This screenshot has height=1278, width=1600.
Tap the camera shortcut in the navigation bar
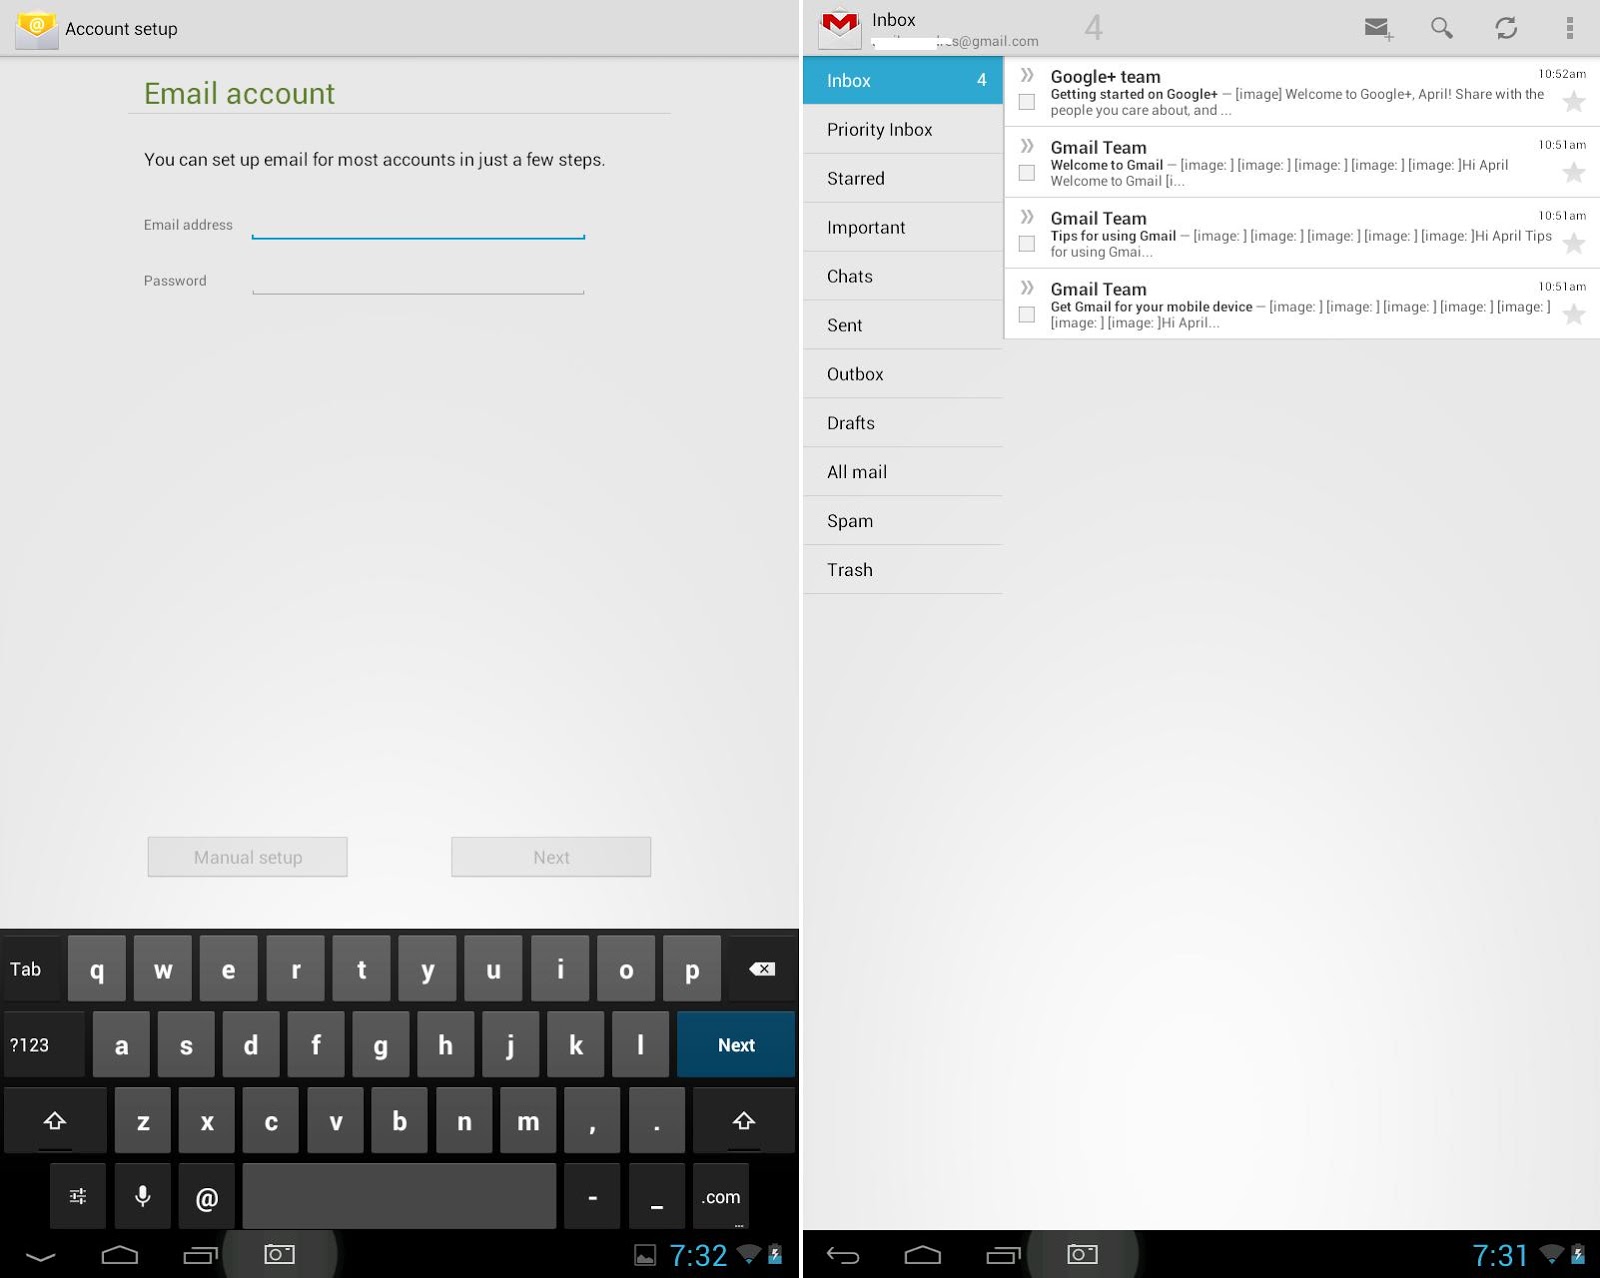279,1254
